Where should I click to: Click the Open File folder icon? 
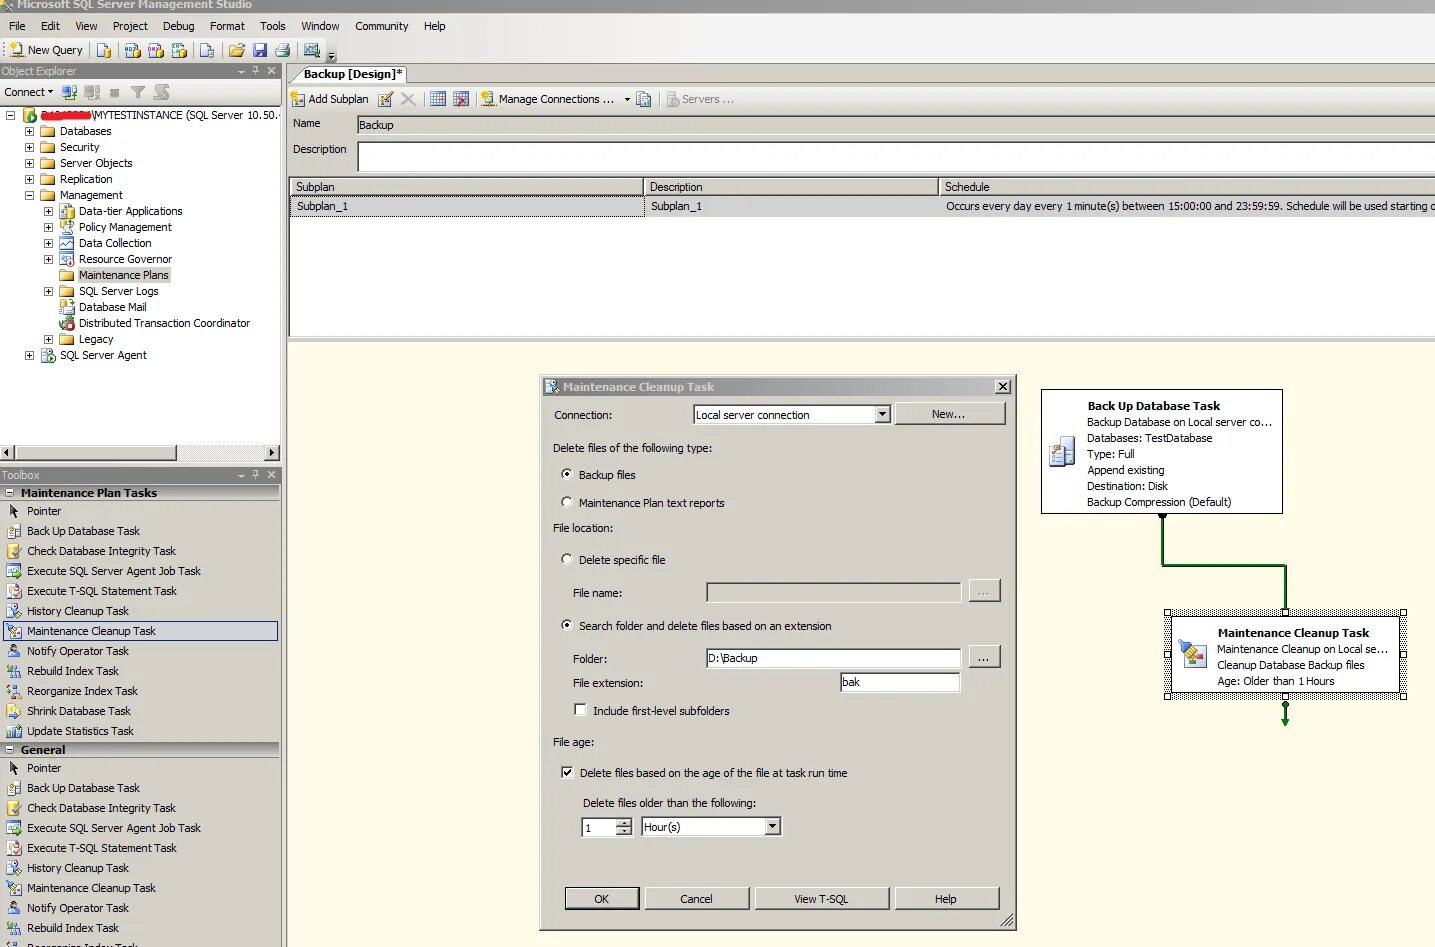(237, 50)
